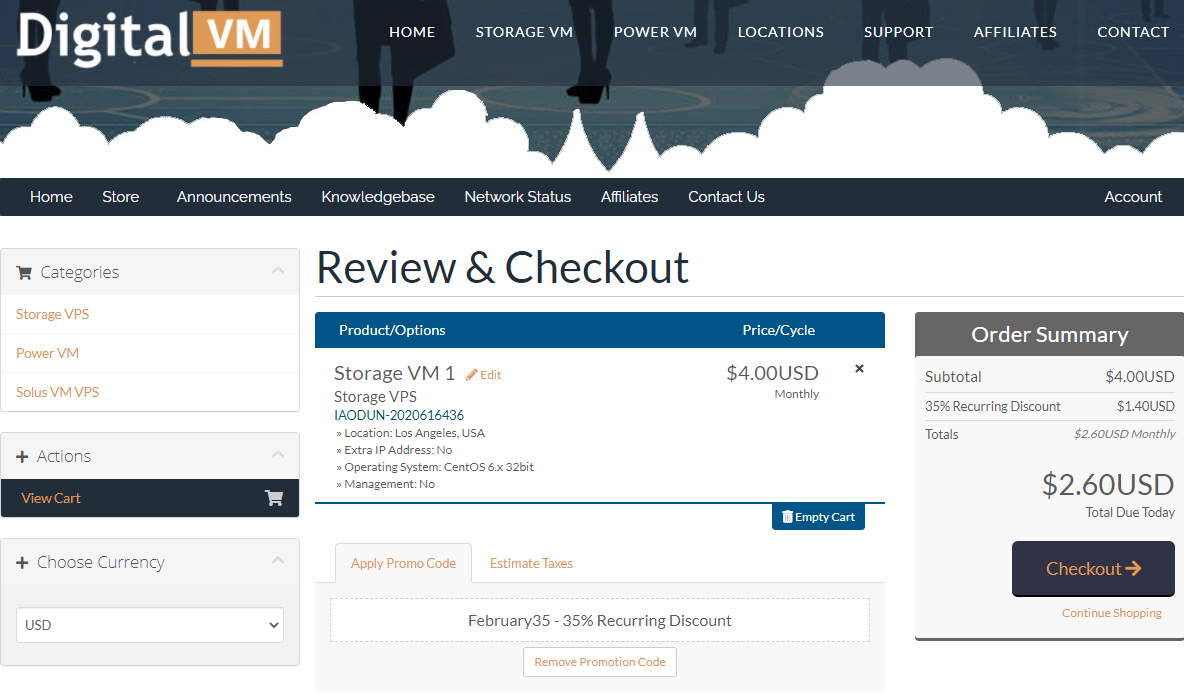The width and height of the screenshot is (1184, 695).
Task: Click the Empty Cart button
Action: click(819, 517)
